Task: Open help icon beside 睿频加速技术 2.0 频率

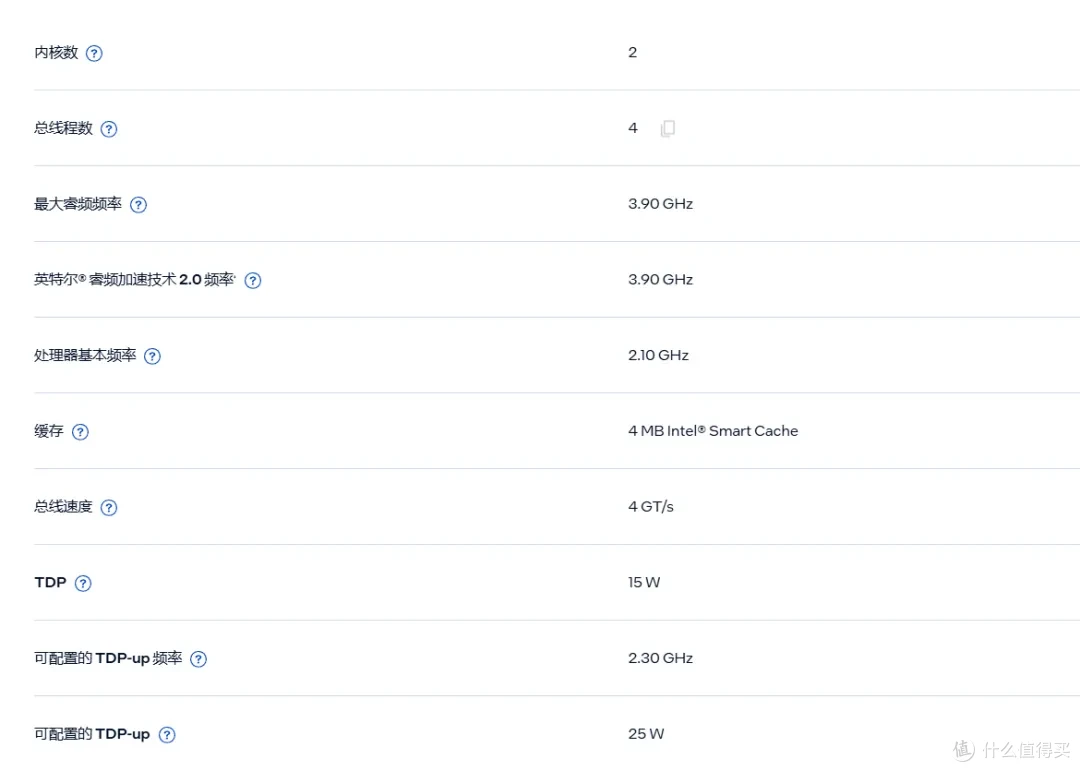Action: tap(253, 280)
